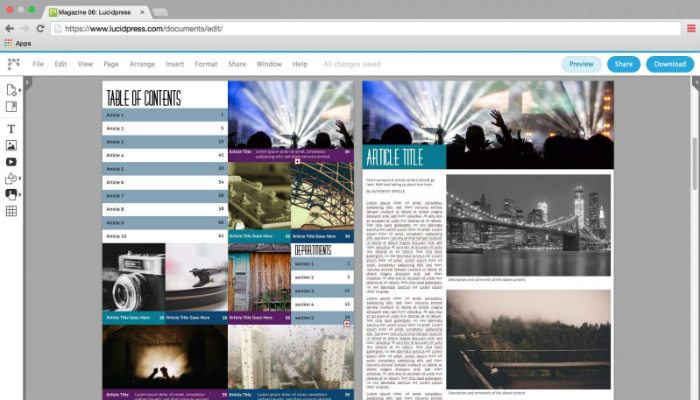Select the rainy city window photo

pyautogui.click(x=291, y=357)
